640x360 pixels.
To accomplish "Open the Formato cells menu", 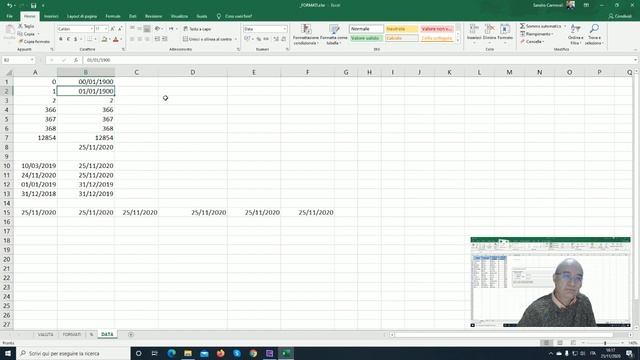I will pos(505,32).
